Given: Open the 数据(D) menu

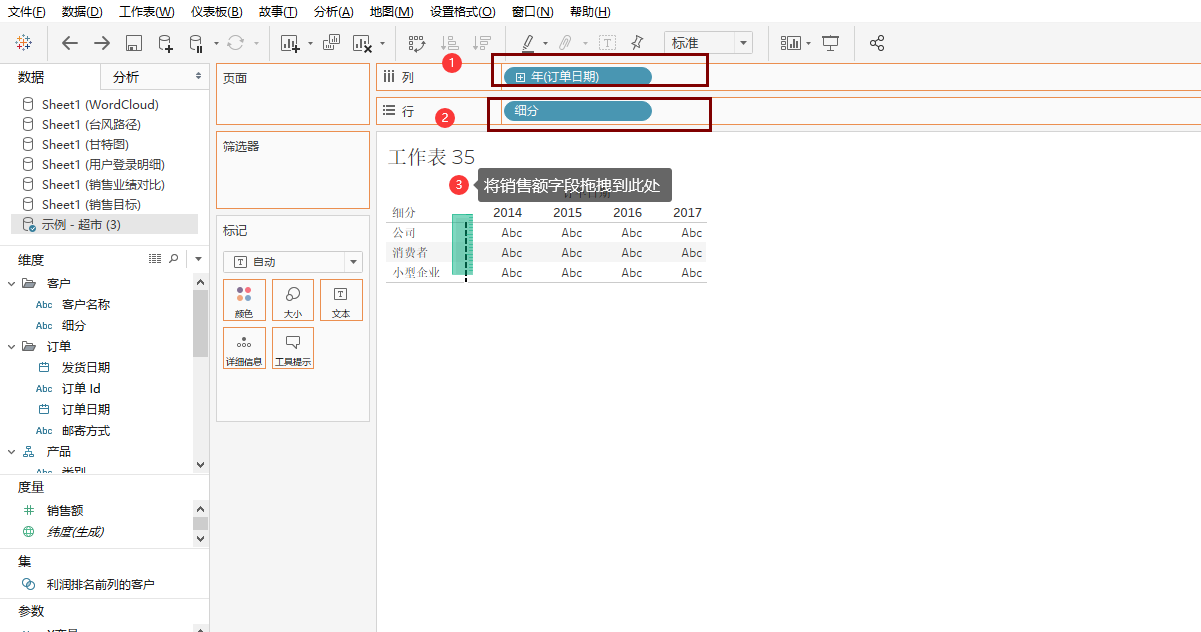Looking at the screenshot, I should [x=82, y=12].
